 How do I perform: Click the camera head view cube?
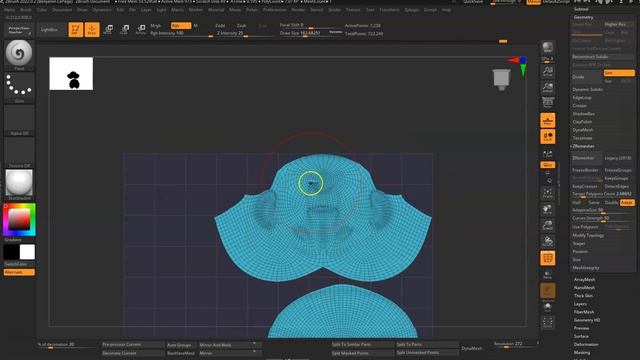pos(501,79)
